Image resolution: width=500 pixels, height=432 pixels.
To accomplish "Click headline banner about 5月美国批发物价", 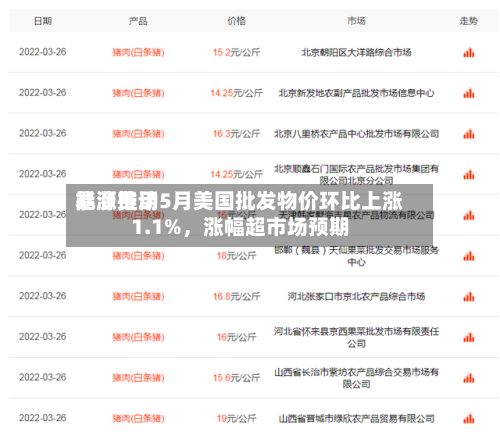I will pyautogui.click(x=249, y=215).
